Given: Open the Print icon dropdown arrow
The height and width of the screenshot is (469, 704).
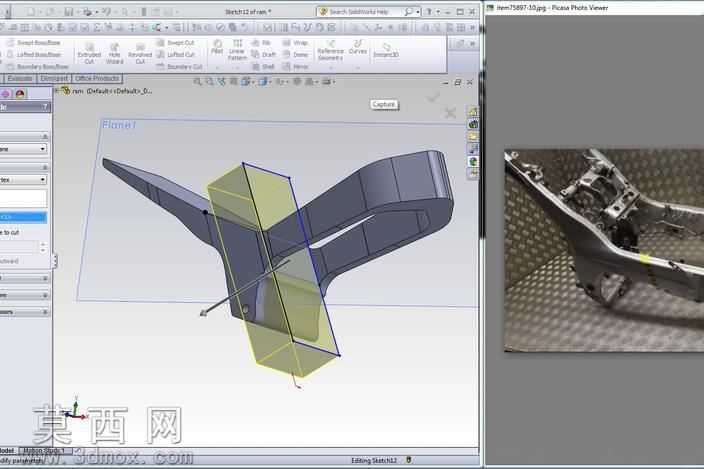Looking at the screenshot, I should (x=95, y=13).
